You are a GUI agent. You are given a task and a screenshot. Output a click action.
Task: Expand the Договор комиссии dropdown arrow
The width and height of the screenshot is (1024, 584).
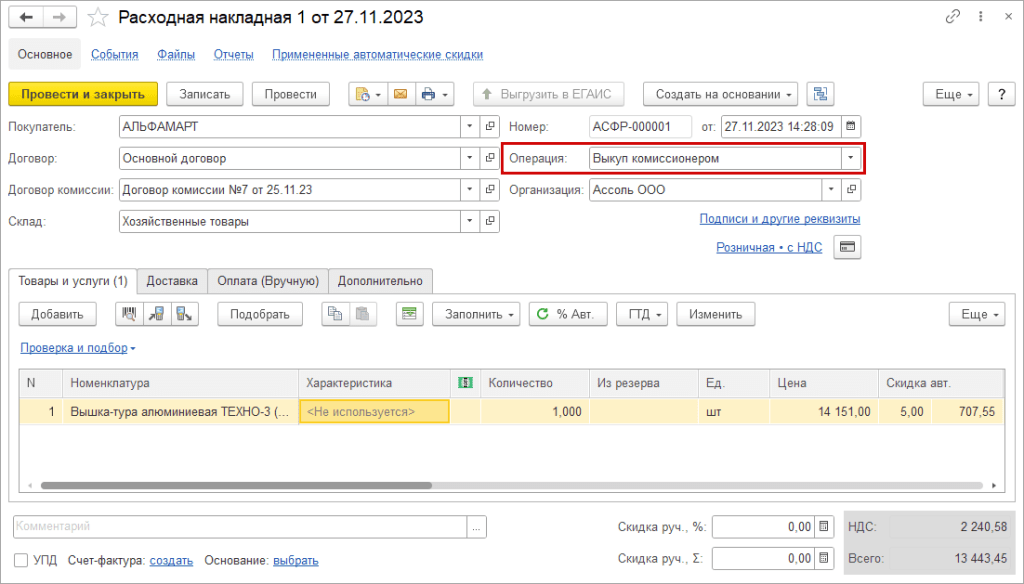point(470,190)
